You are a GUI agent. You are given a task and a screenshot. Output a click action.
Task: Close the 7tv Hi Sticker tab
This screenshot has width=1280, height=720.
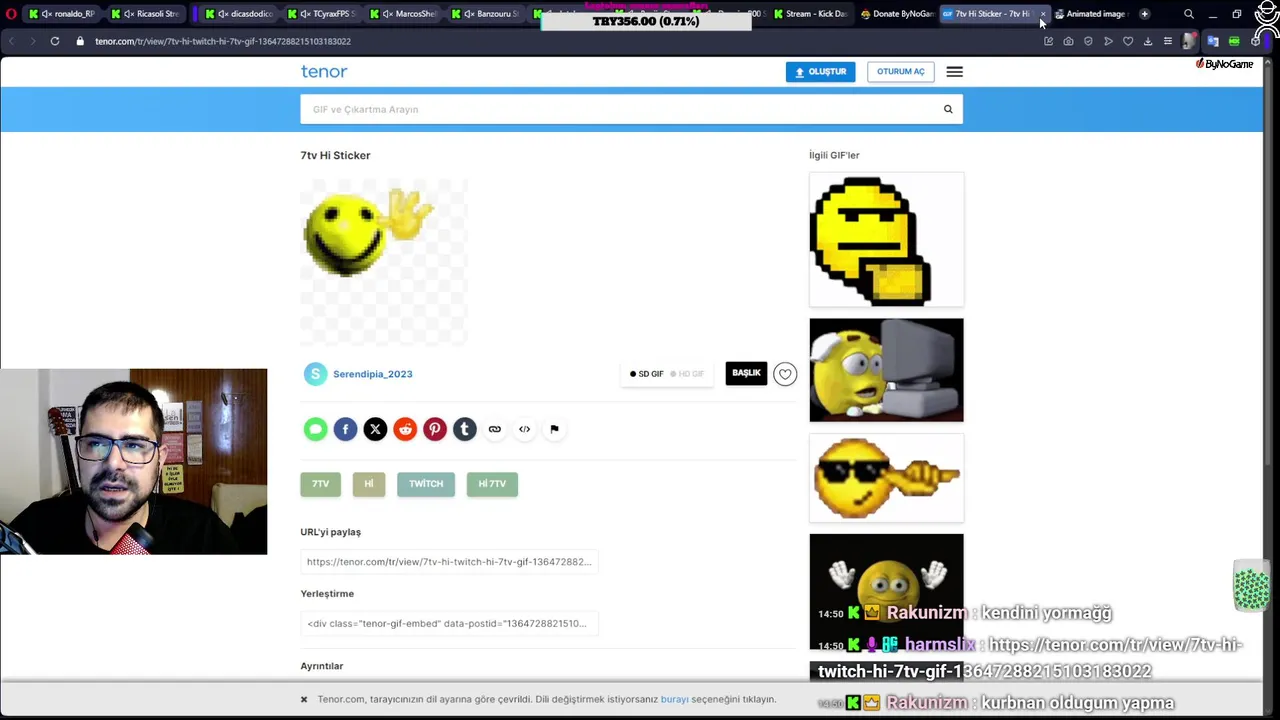point(1042,14)
